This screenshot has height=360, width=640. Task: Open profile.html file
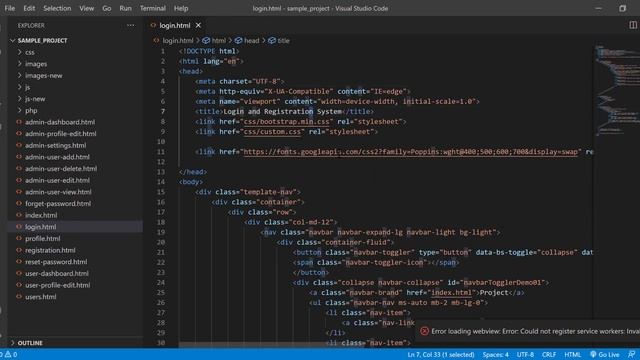(42, 238)
